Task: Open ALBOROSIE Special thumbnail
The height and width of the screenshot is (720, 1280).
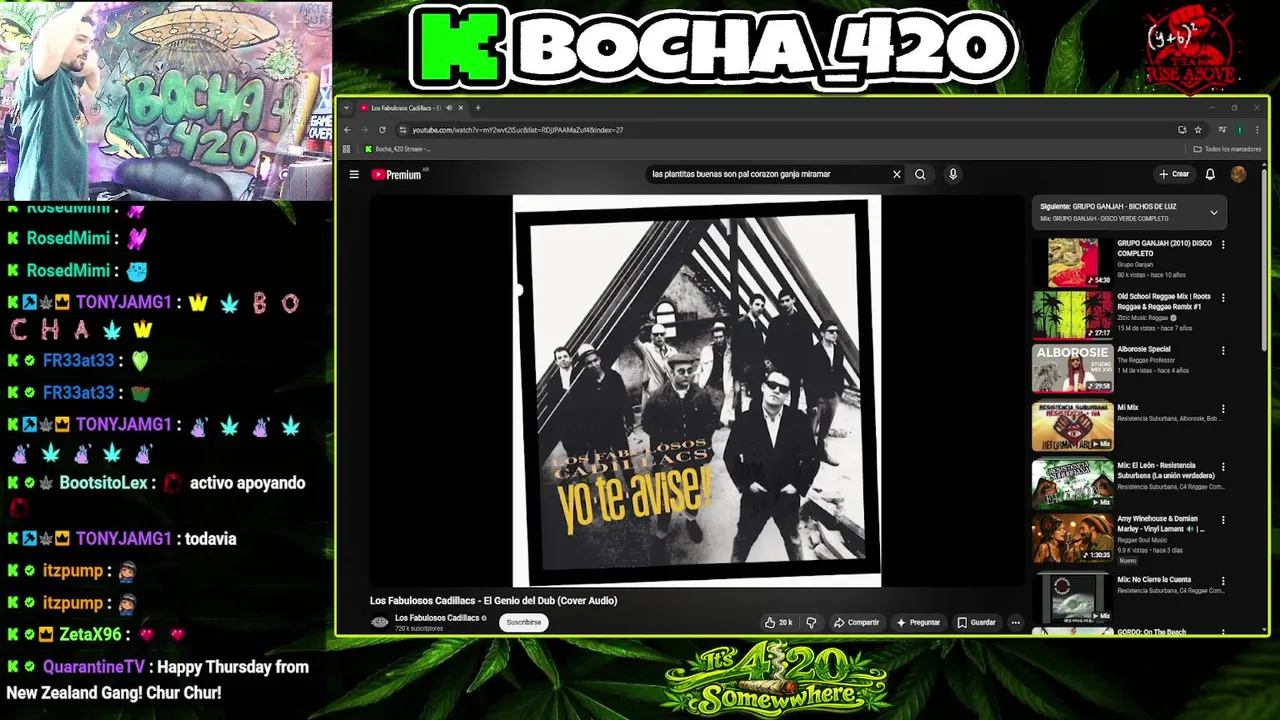Action: click(x=1072, y=368)
